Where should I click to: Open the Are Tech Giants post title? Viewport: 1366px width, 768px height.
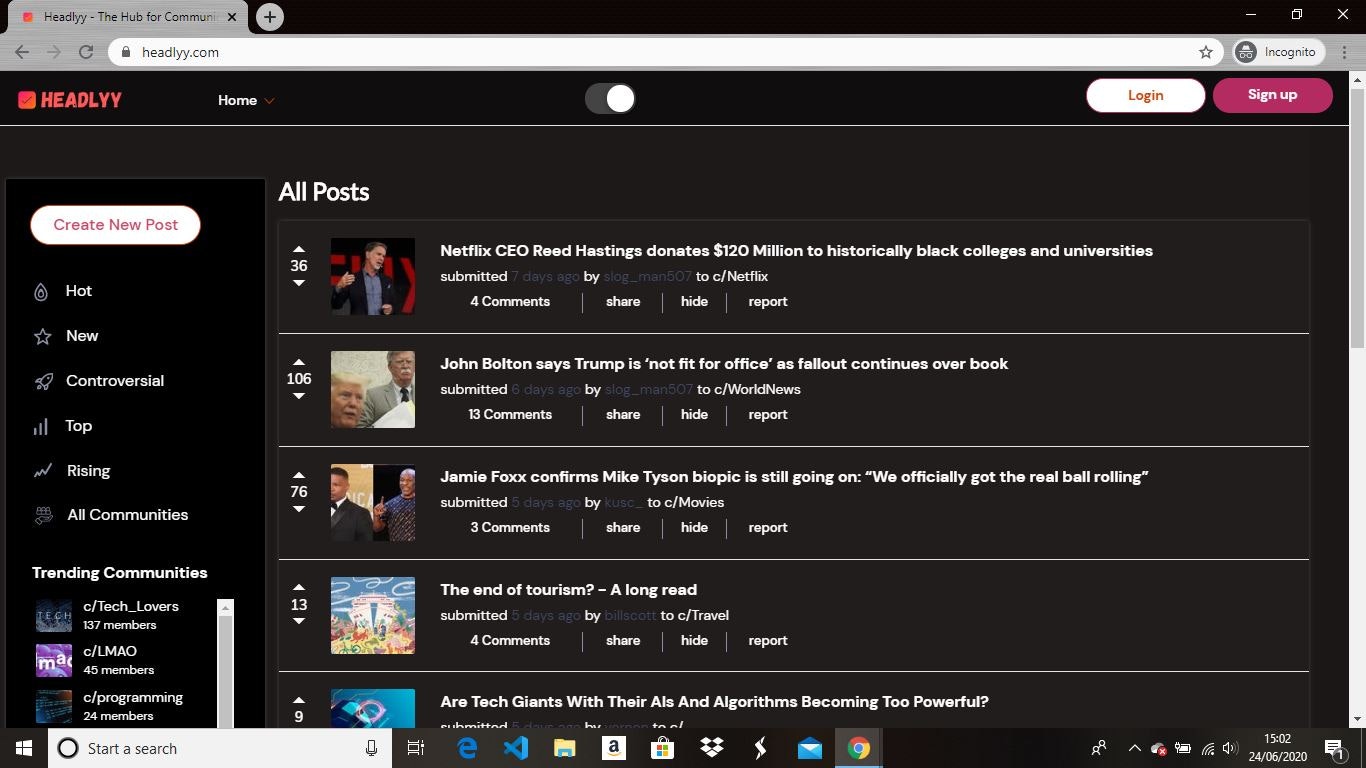(x=714, y=702)
